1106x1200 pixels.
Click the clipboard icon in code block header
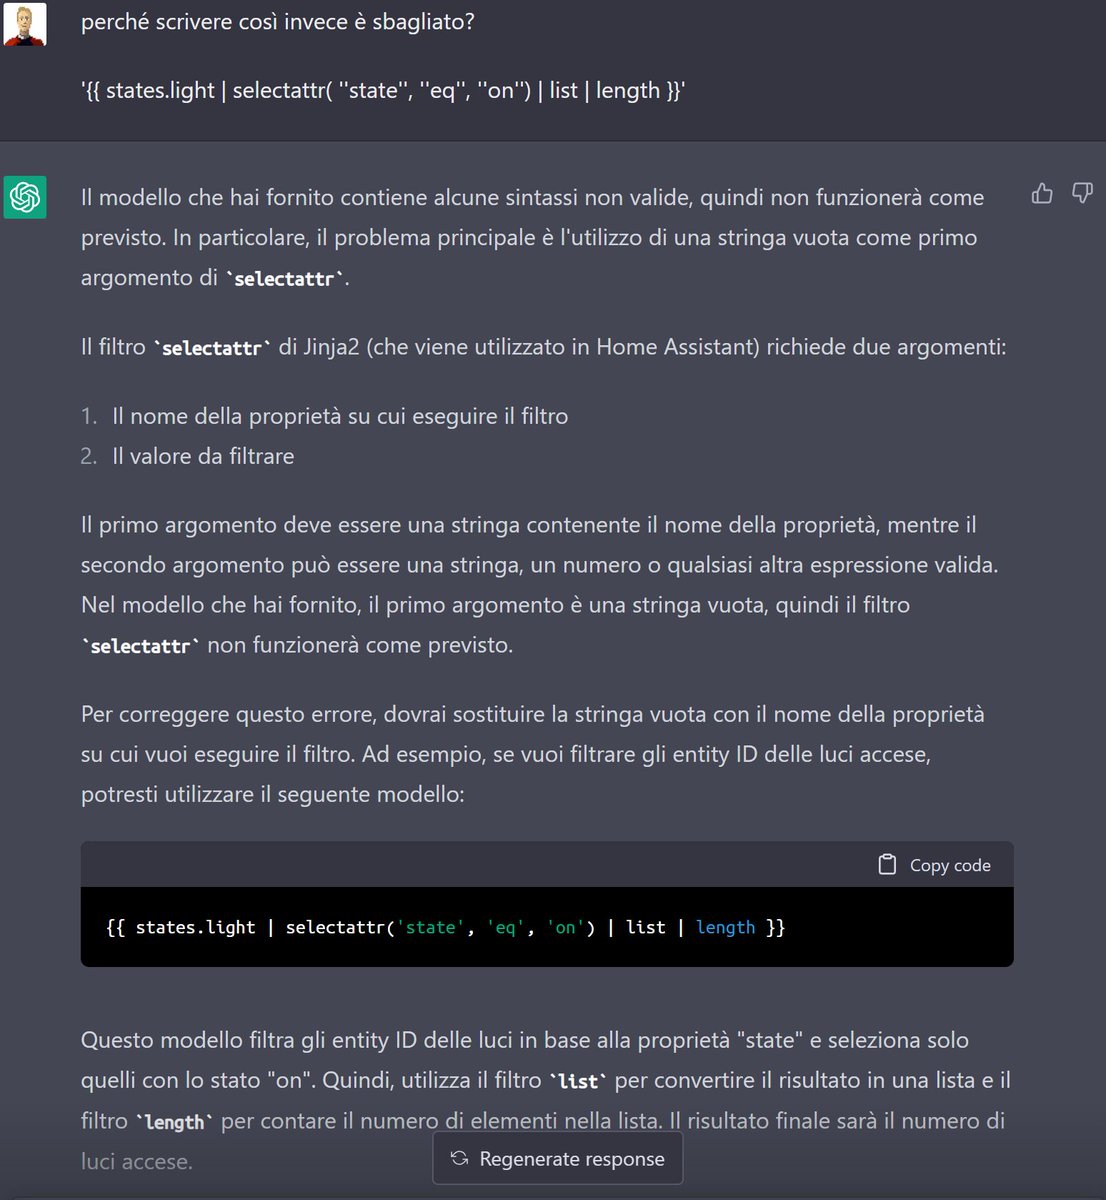[x=887, y=865]
